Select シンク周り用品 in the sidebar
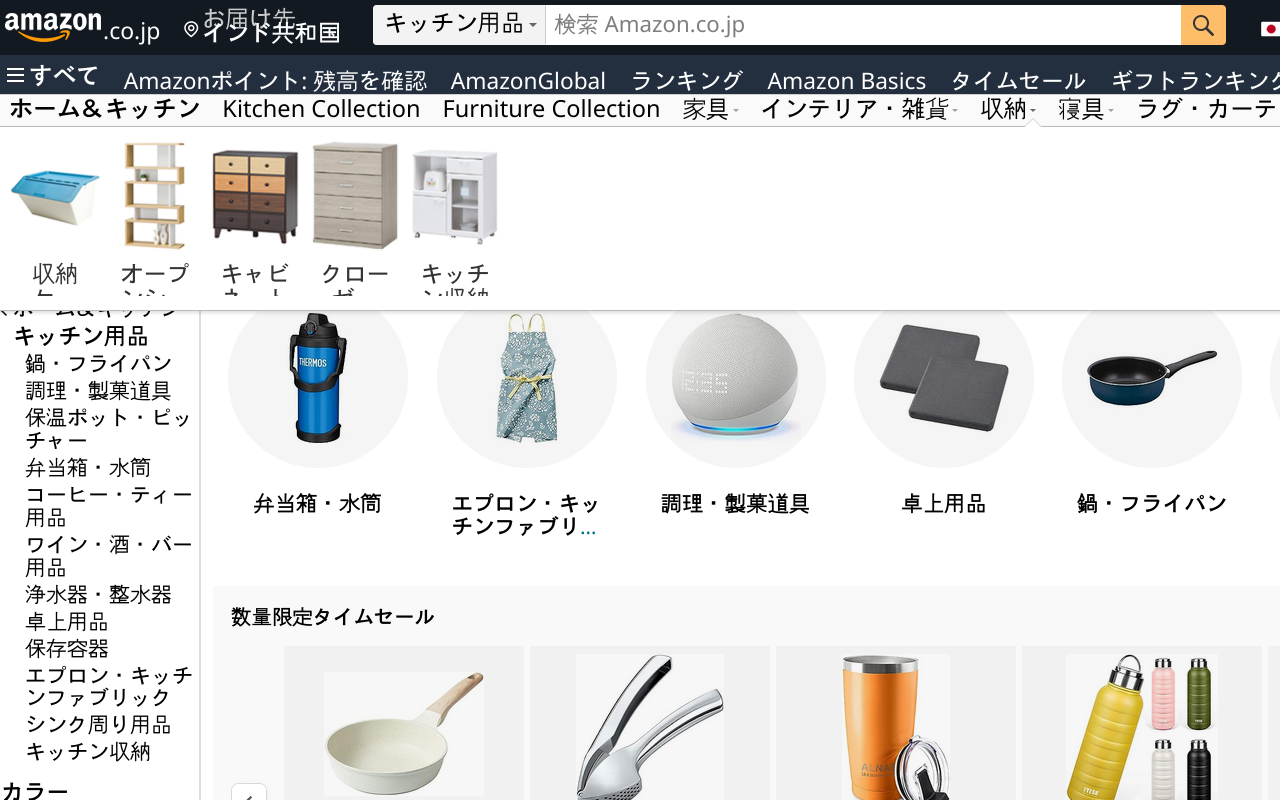 [x=98, y=724]
